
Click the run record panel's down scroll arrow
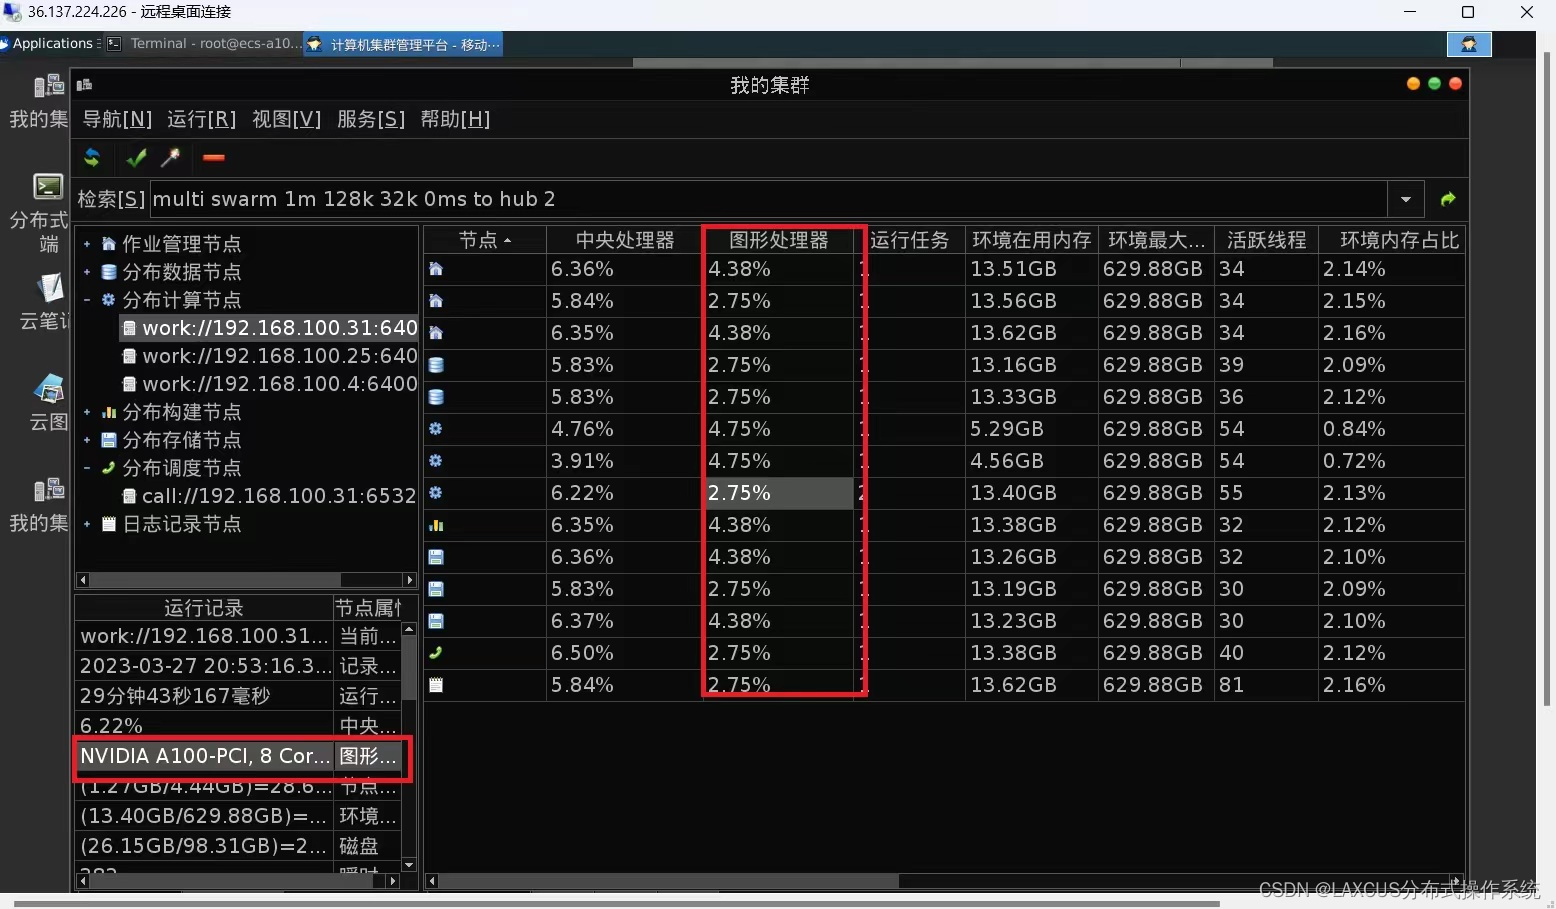(x=409, y=865)
